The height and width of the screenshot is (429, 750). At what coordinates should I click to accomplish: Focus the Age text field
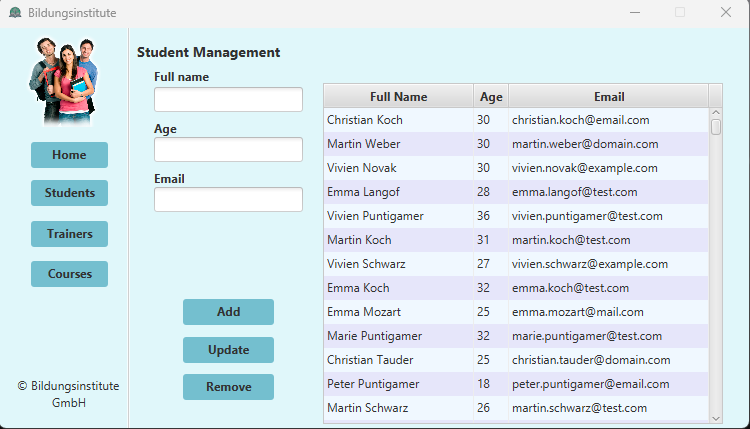click(x=228, y=150)
